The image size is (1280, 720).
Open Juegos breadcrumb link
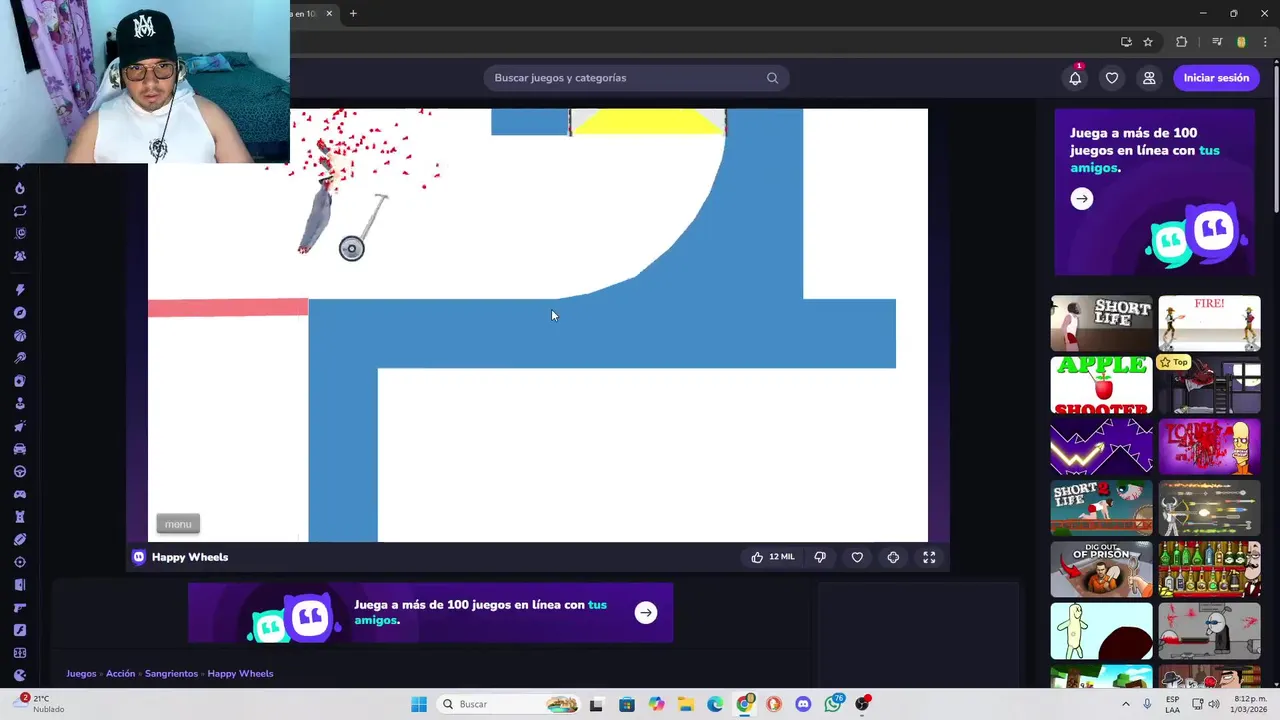pyautogui.click(x=81, y=674)
